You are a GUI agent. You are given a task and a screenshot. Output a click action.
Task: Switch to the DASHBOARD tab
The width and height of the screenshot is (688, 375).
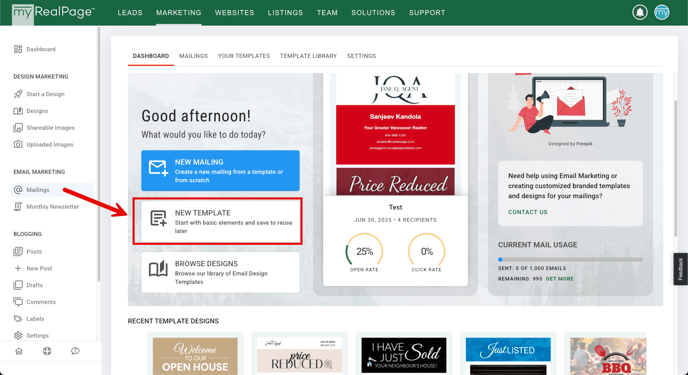click(151, 56)
